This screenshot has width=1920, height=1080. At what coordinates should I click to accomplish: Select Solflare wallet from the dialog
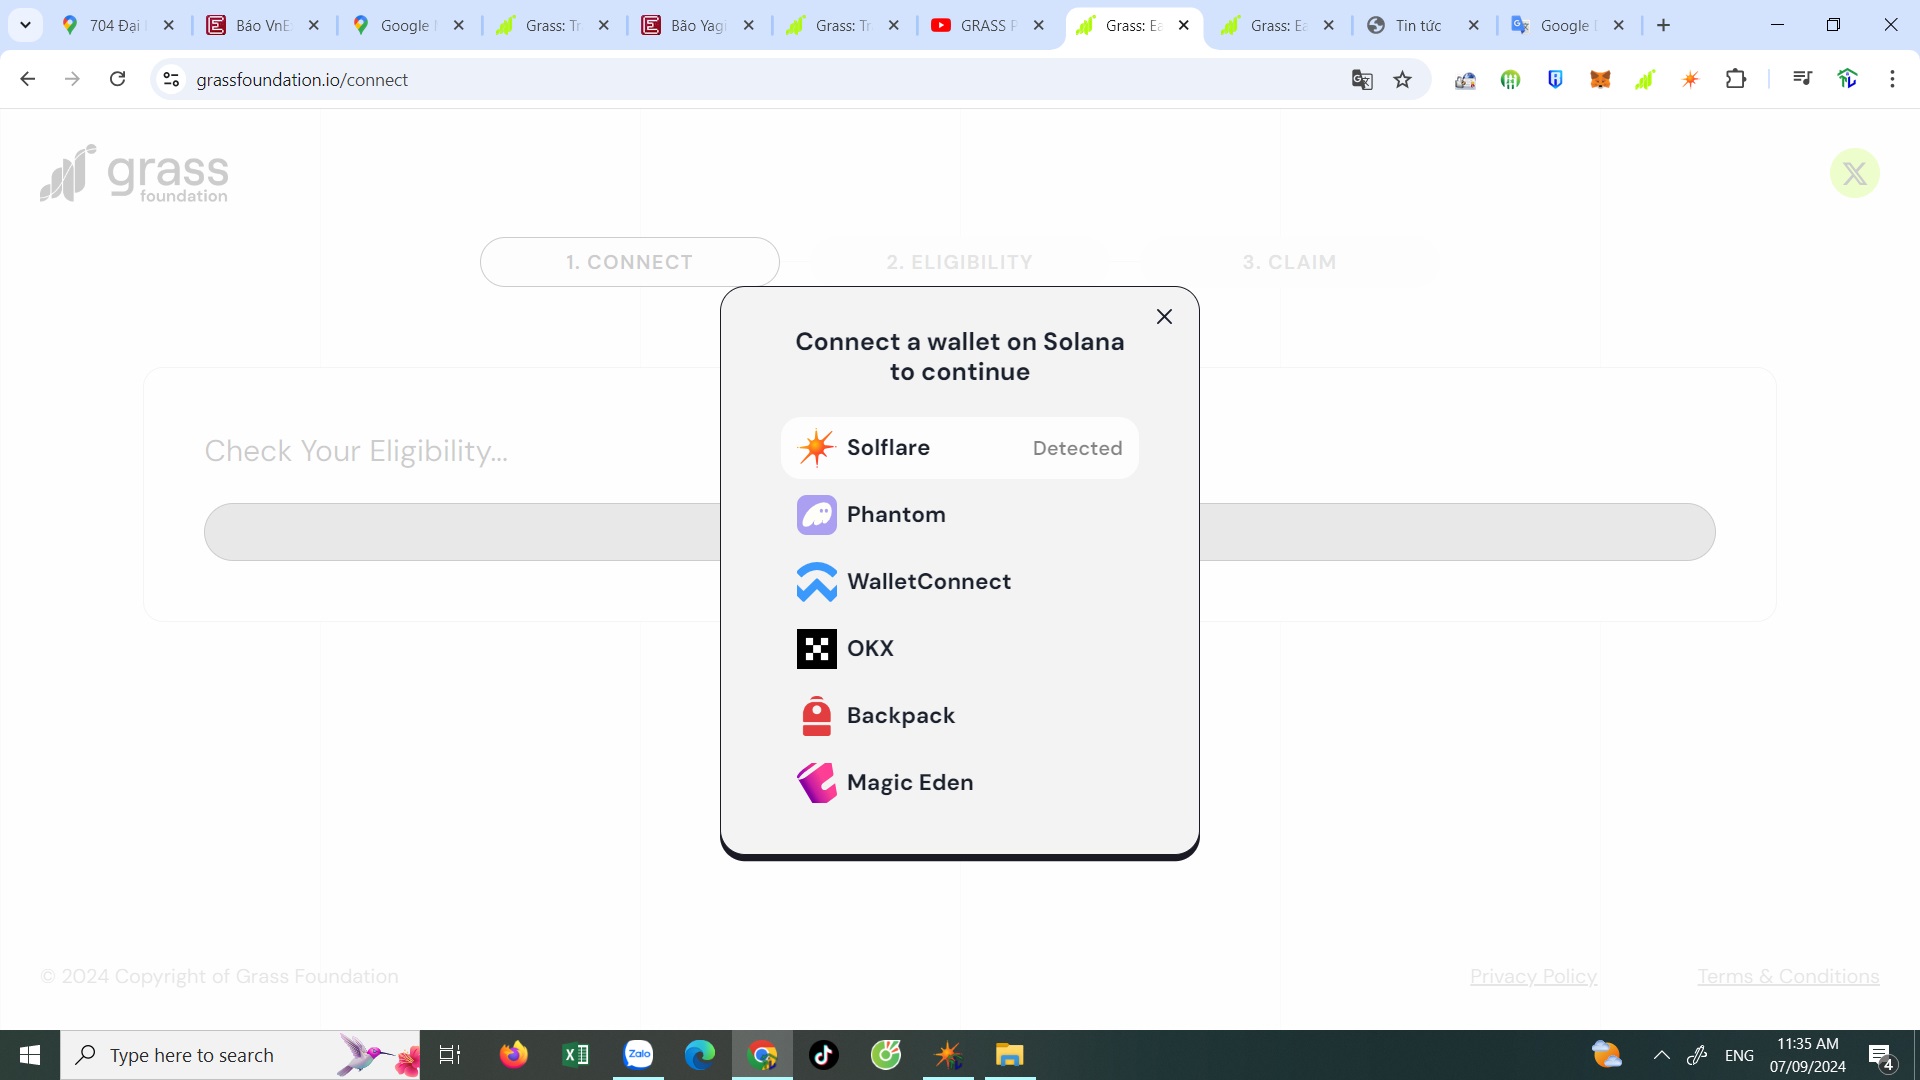(959, 447)
